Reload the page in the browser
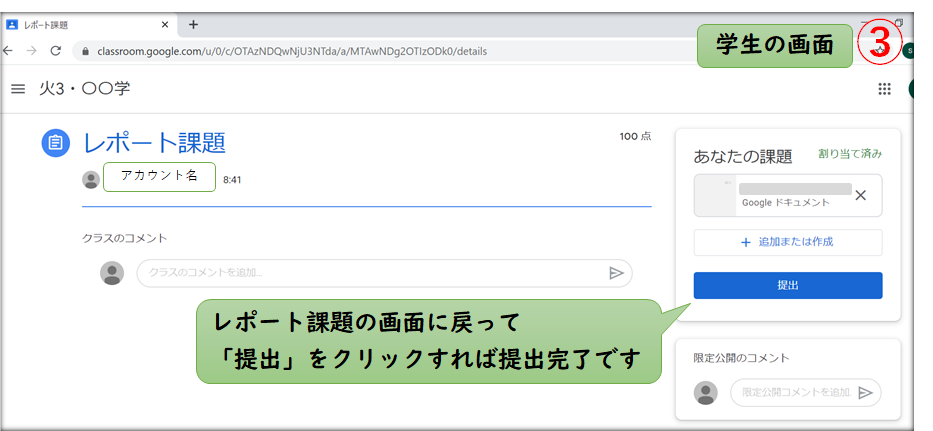 tap(56, 51)
